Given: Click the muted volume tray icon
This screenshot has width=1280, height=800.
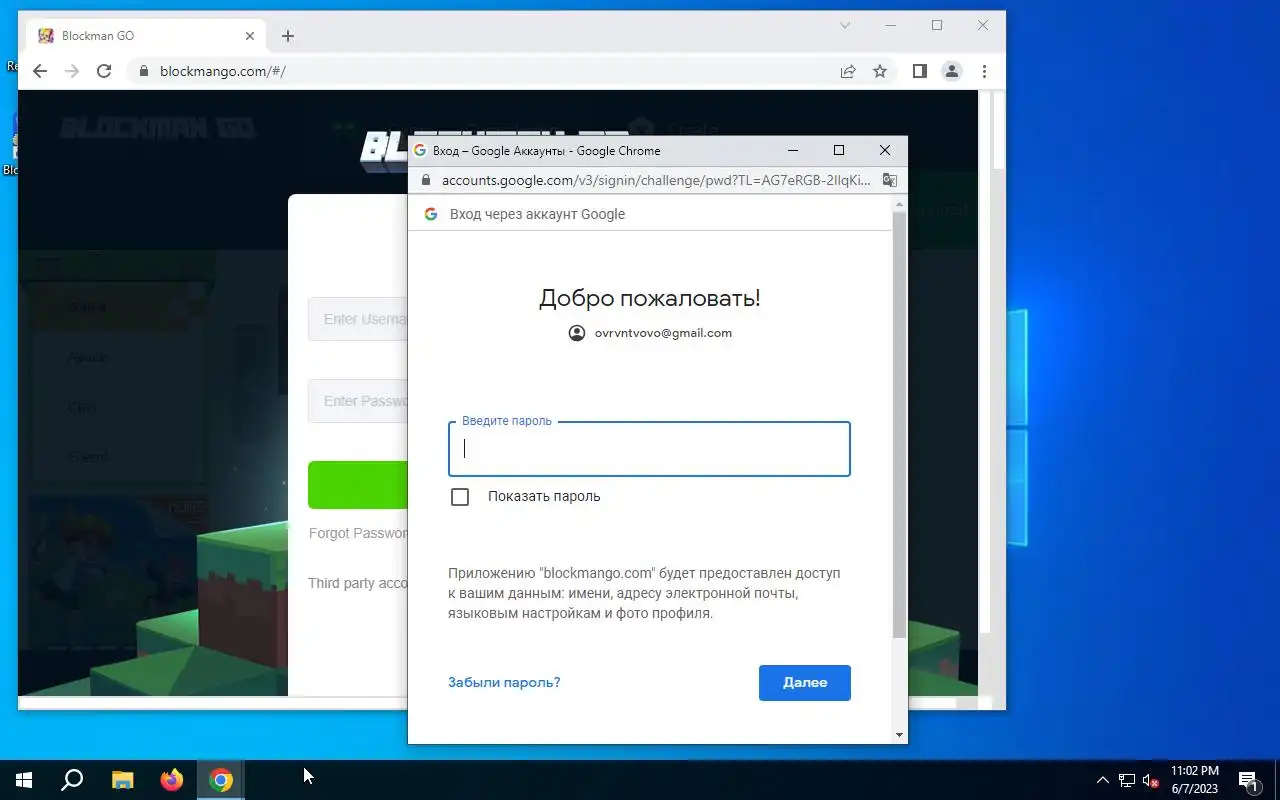Looking at the screenshot, I should [x=1151, y=780].
